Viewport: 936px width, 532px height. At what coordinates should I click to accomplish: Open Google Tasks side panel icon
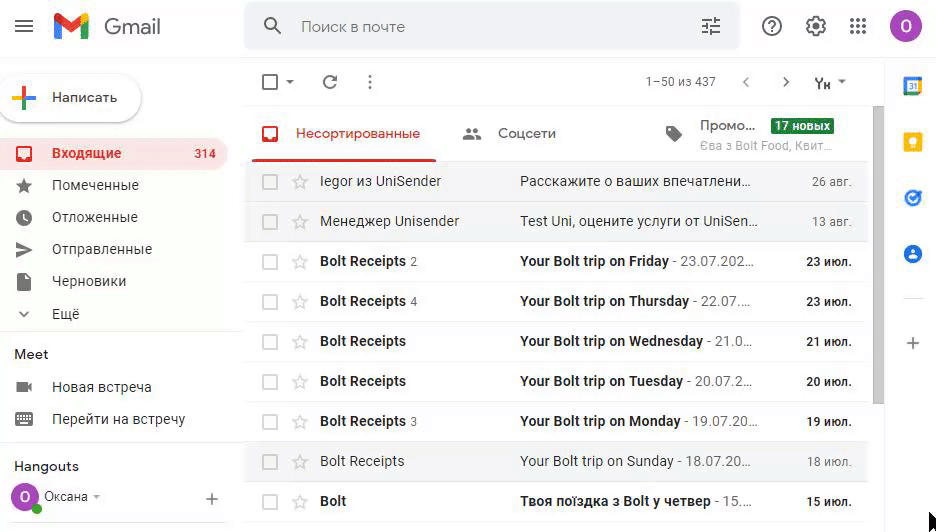913,198
